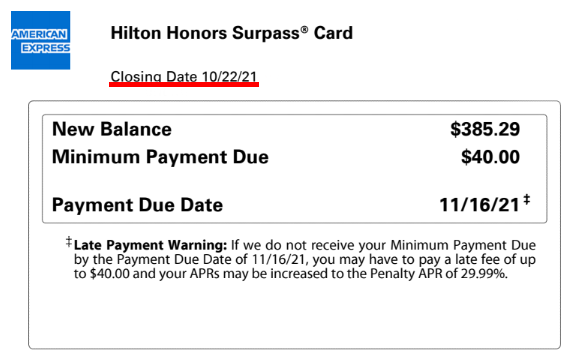Click empty area below the late payment warning

pyautogui.click(x=295, y=315)
